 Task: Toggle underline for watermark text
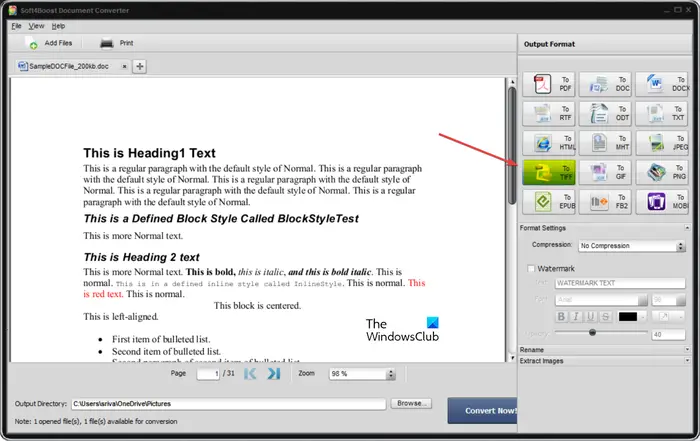tap(591, 316)
